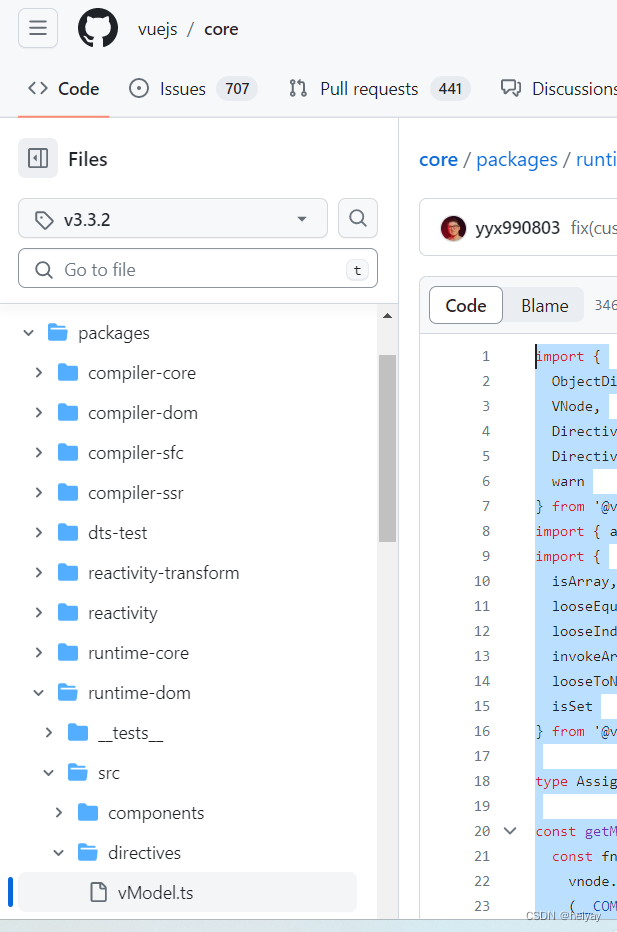Open the core repository link in header
The width and height of the screenshot is (617, 932).
(x=221, y=29)
